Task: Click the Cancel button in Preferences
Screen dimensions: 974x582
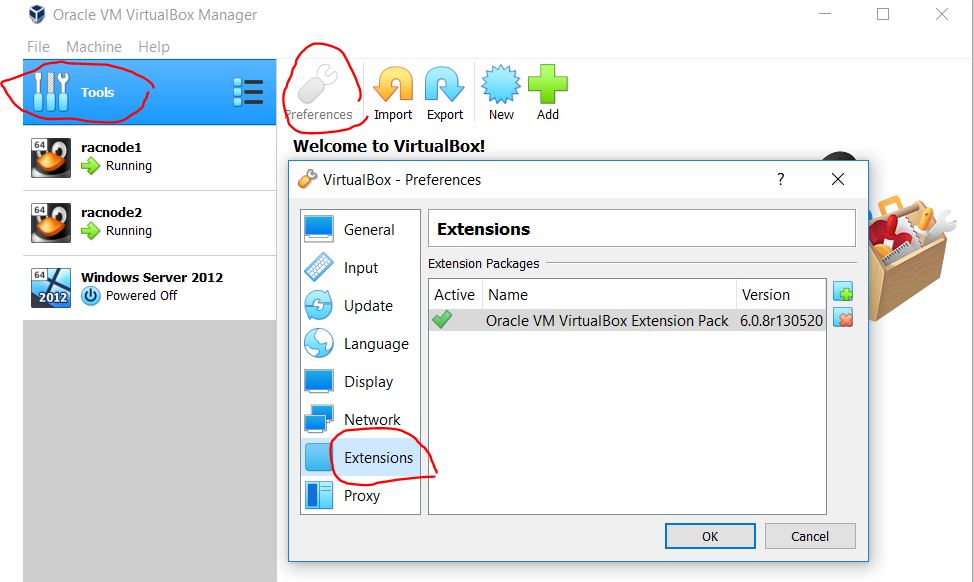Action: pyautogui.click(x=810, y=536)
